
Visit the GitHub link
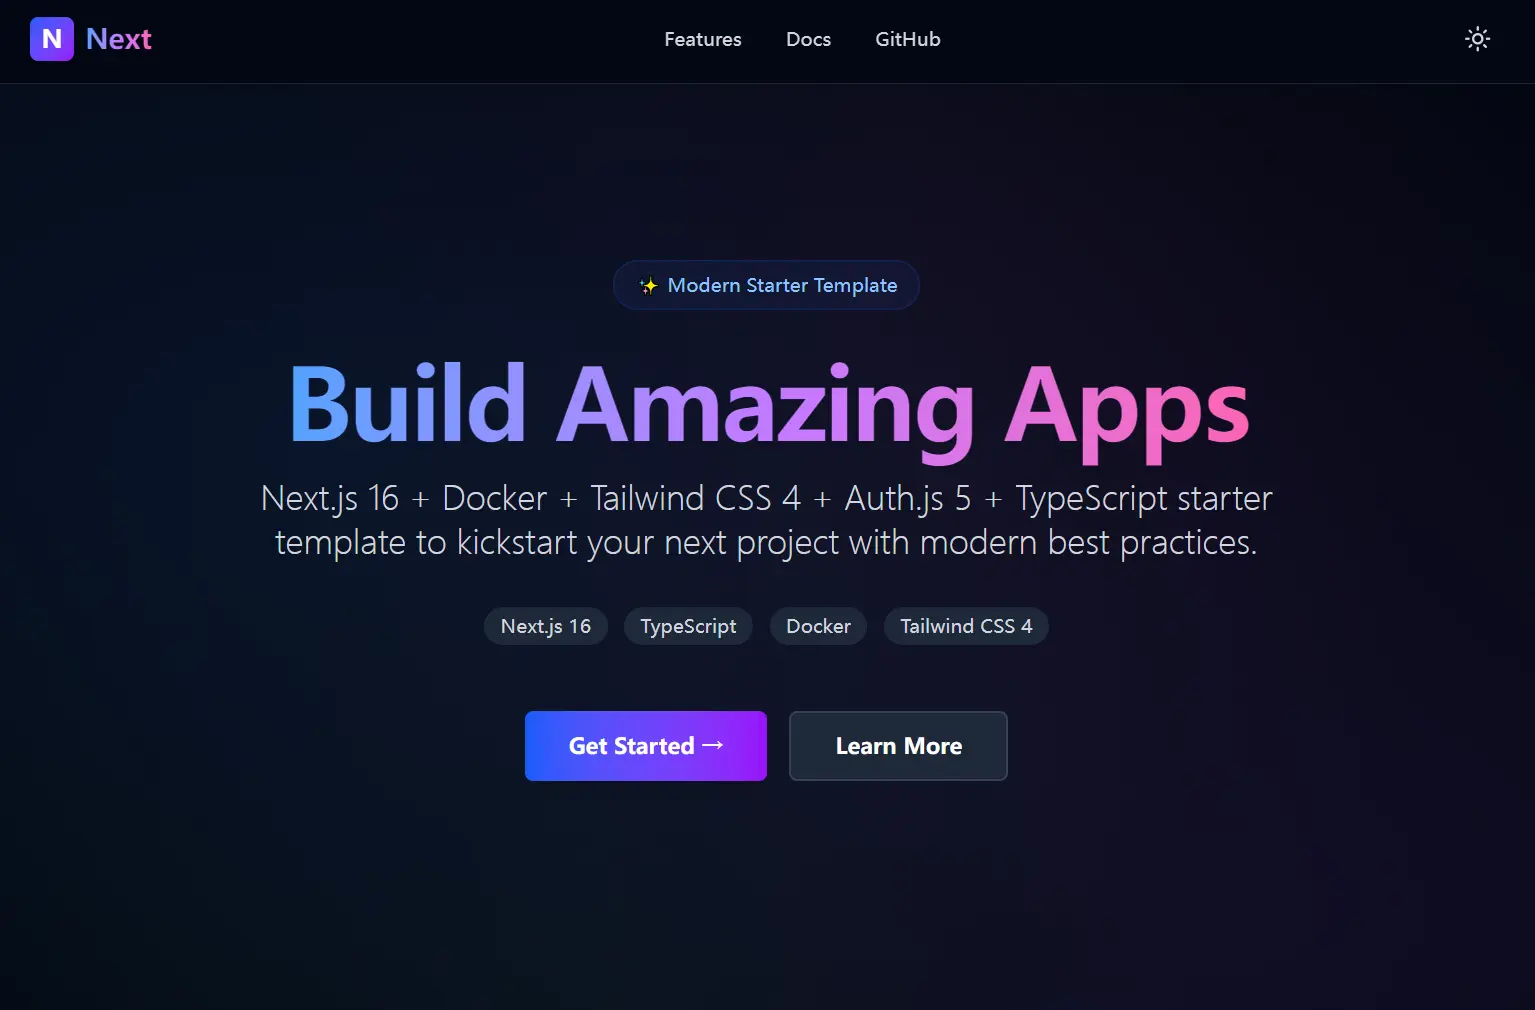click(907, 39)
